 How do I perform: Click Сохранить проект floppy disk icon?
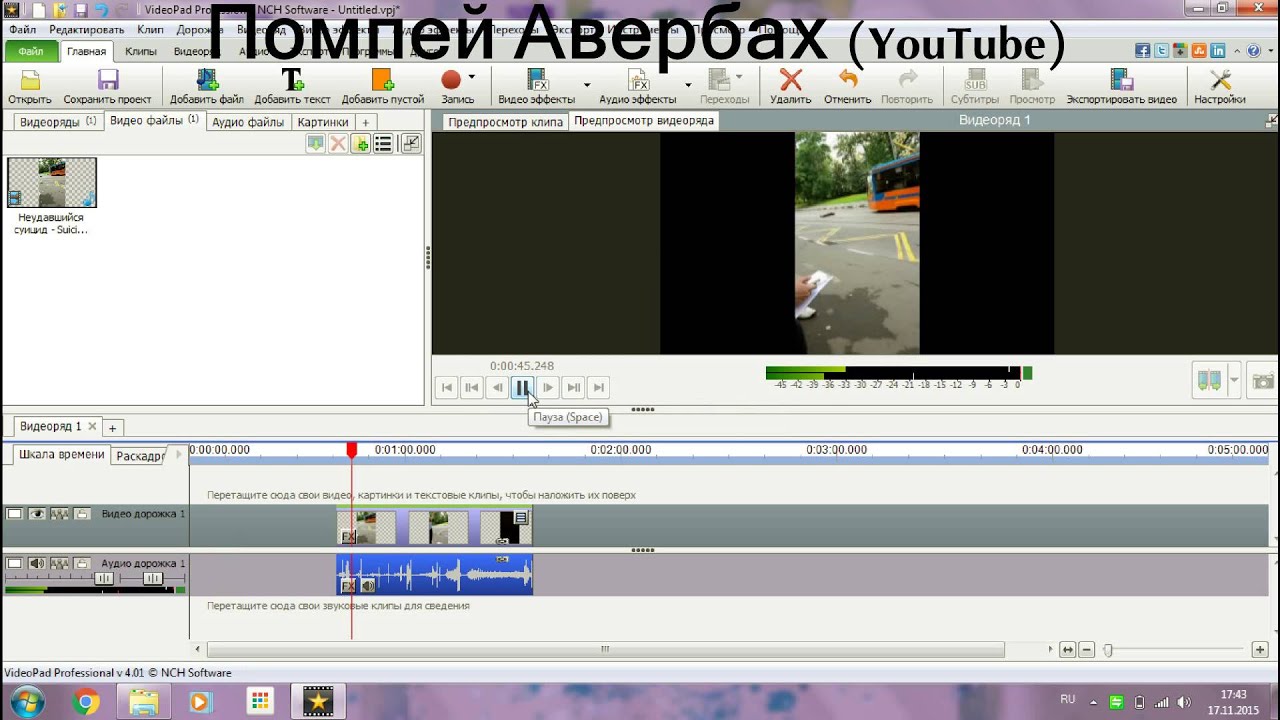107,80
